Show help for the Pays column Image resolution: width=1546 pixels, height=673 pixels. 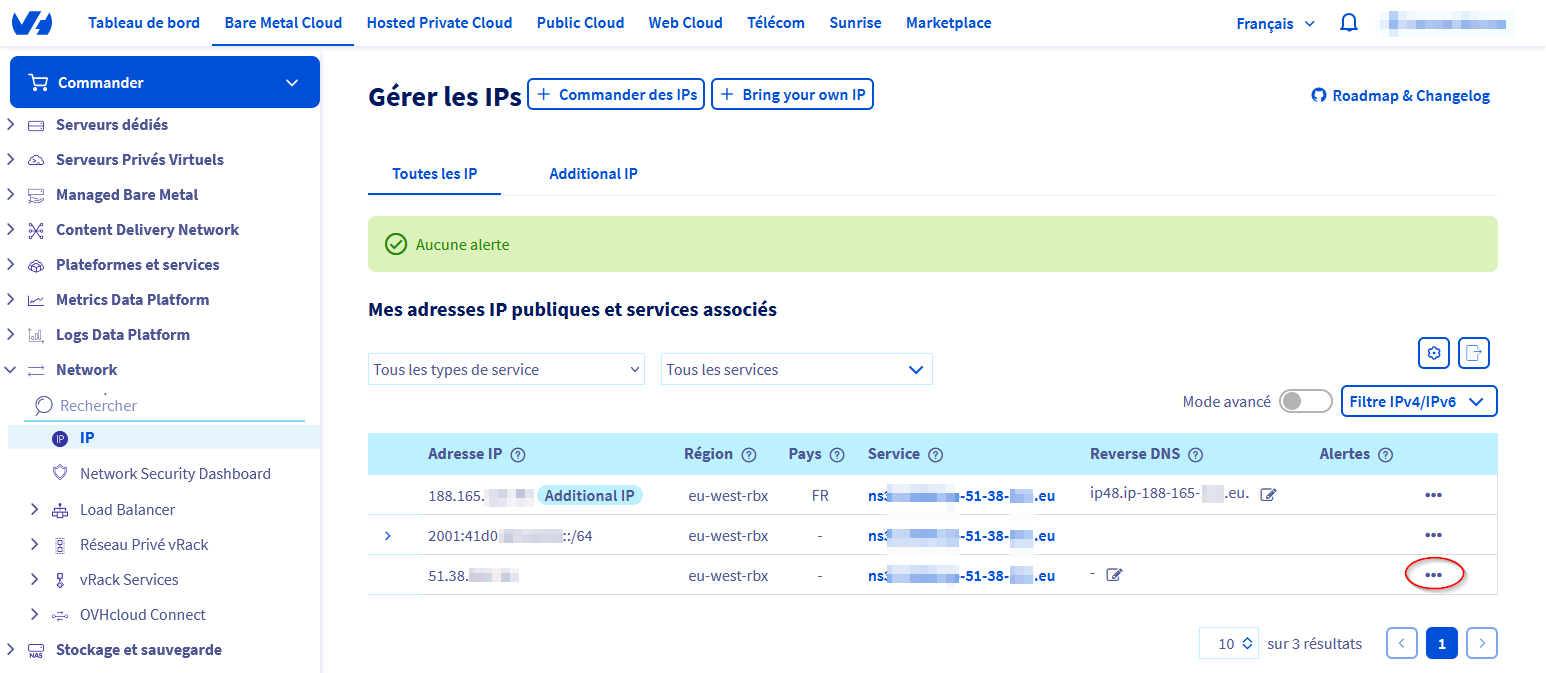(x=838, y=455)
